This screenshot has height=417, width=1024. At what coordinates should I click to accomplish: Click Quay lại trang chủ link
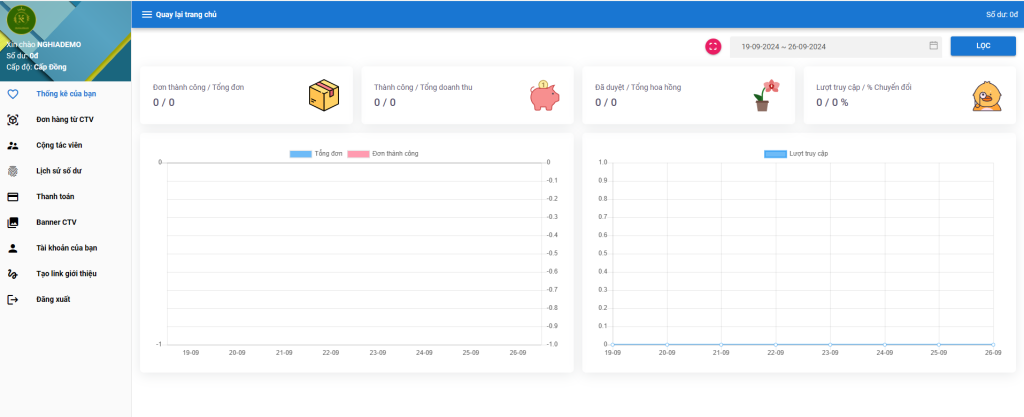[186, 14]
